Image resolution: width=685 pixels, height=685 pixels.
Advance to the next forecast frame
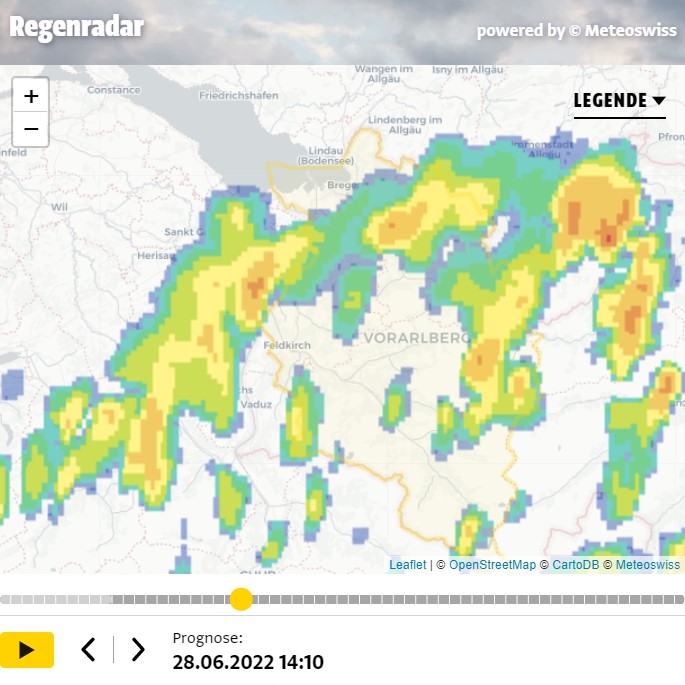coord(138,650)
